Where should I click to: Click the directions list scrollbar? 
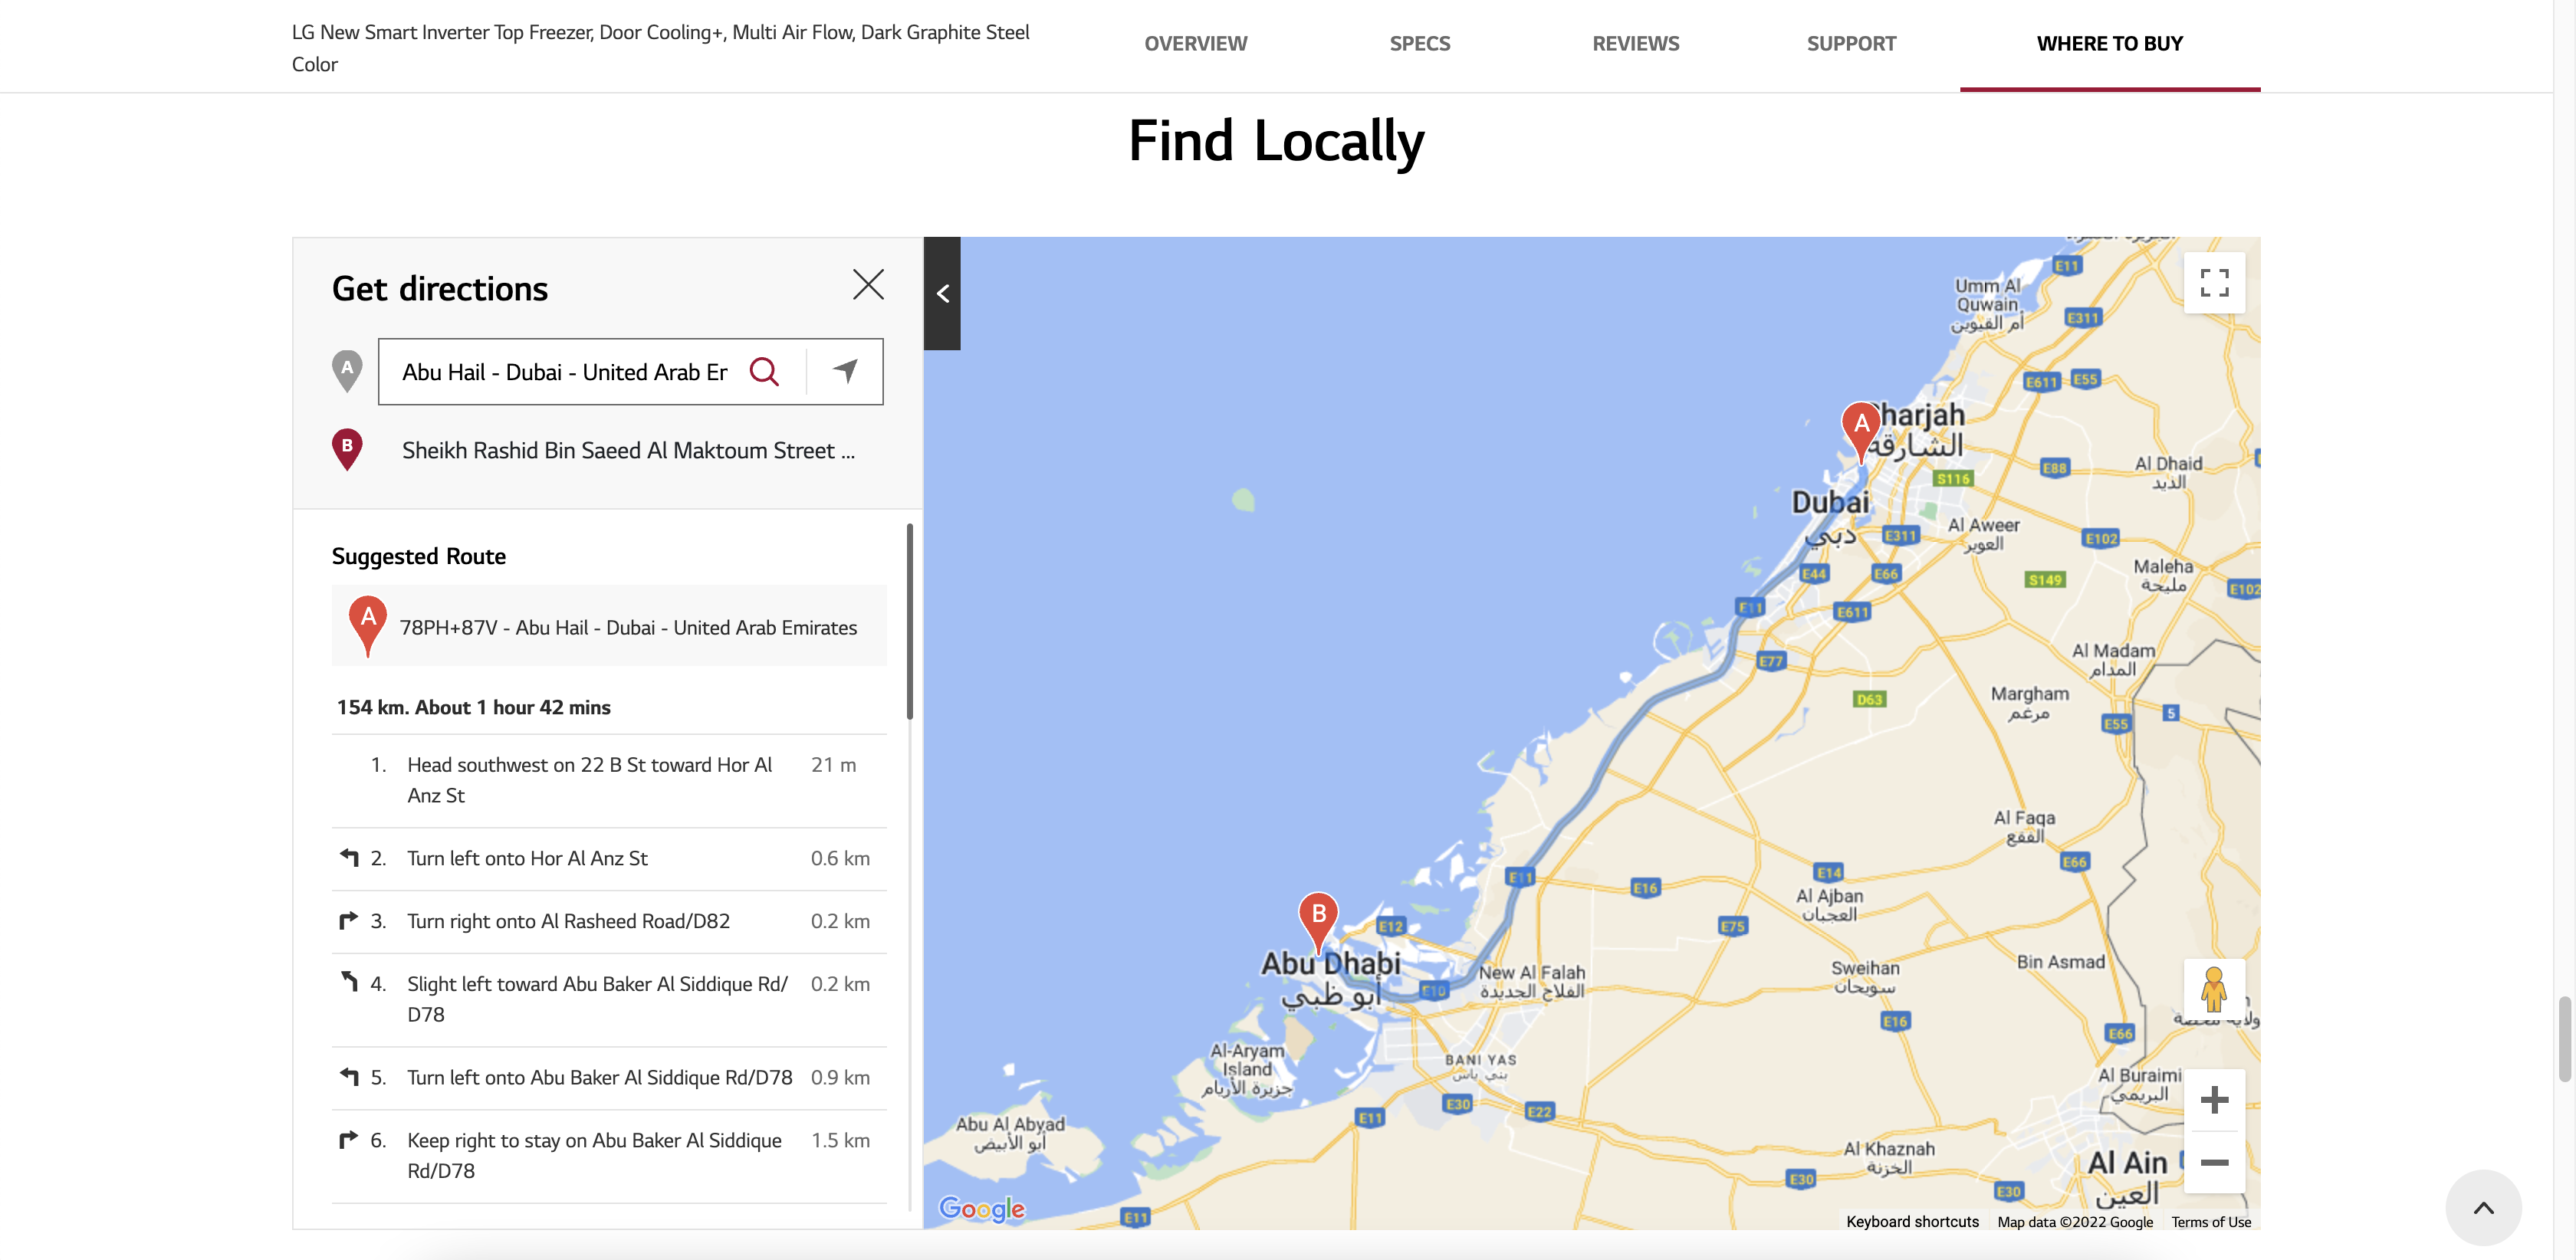point(909,621)
